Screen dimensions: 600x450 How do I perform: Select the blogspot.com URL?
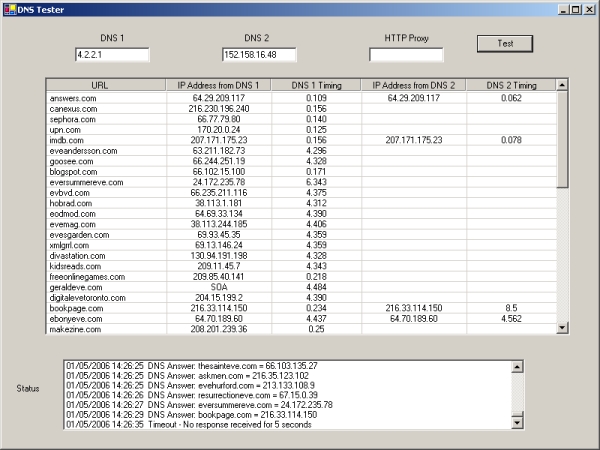73,172
